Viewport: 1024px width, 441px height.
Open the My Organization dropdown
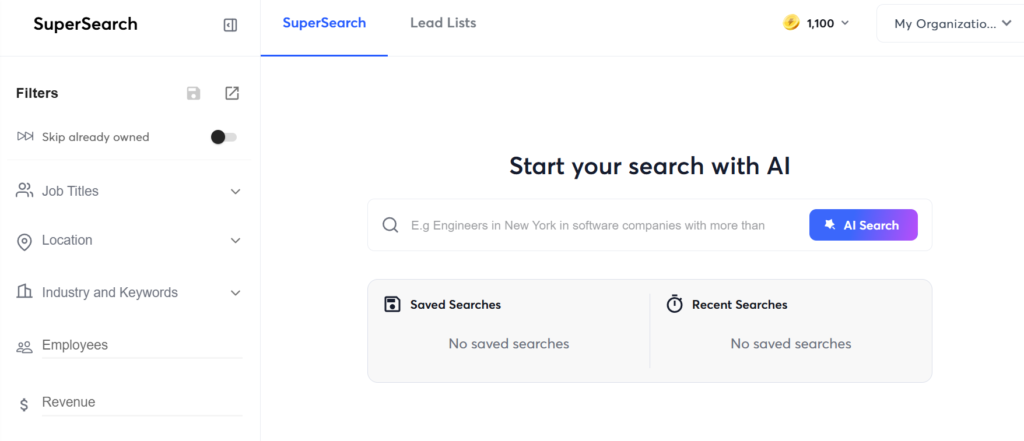tap(951, 24)
